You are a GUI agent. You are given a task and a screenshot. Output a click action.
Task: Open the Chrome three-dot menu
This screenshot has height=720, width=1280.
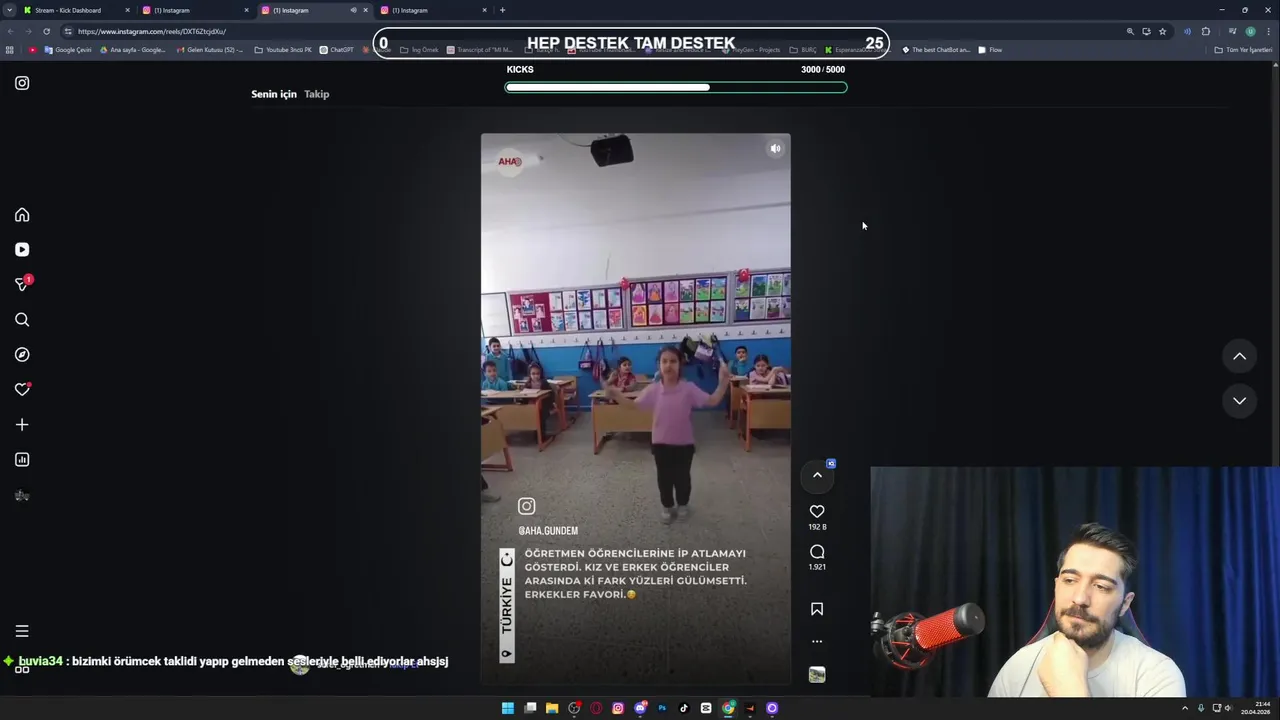1268,31
